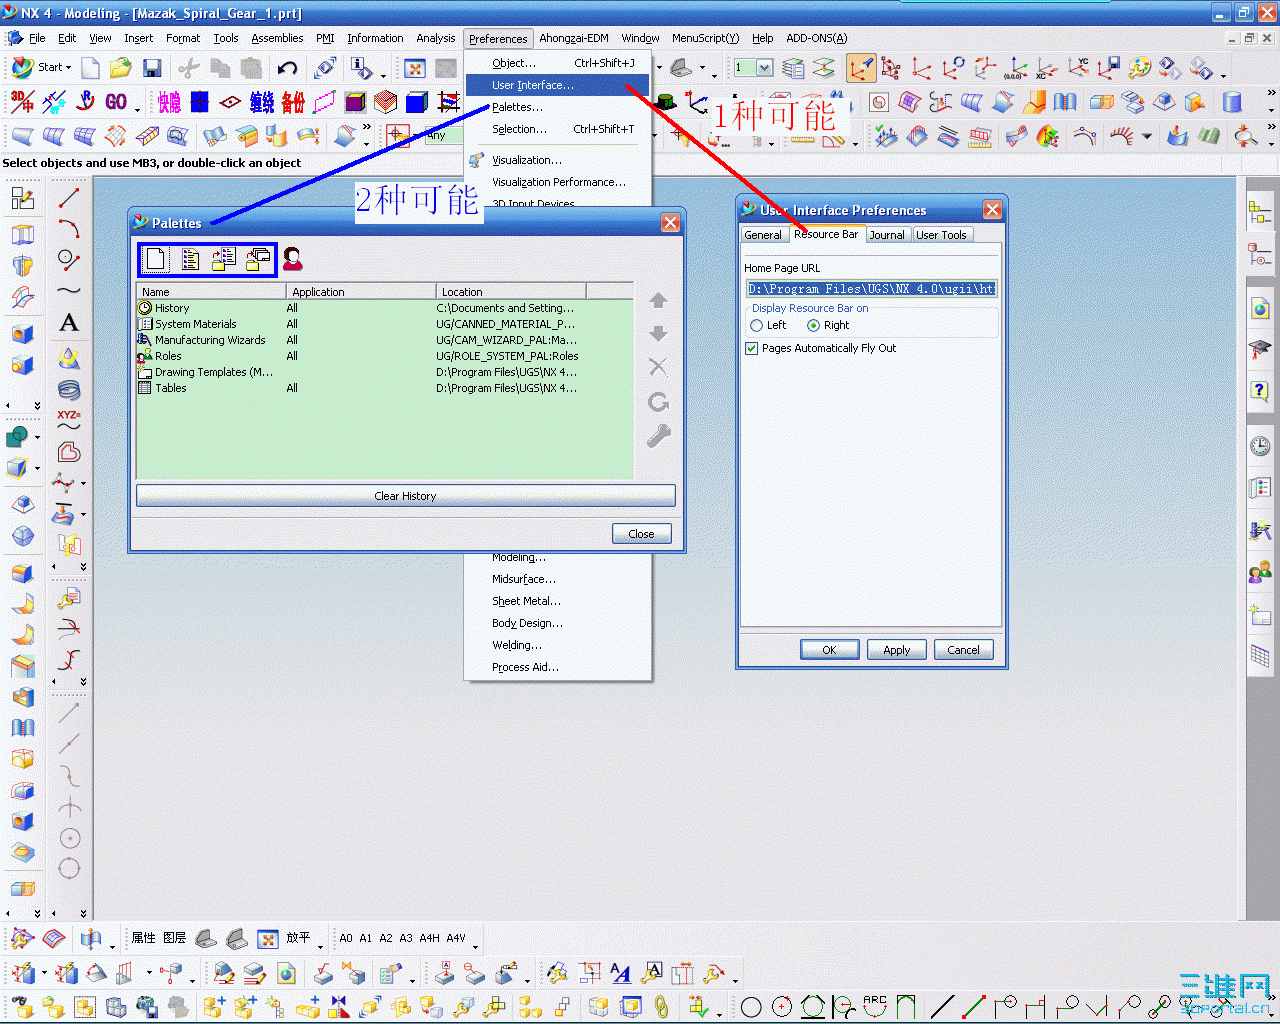The height and width of the screenshot is (1024, 1280).
Task: Switch to the General tab
Action: [x=763, y=235]
